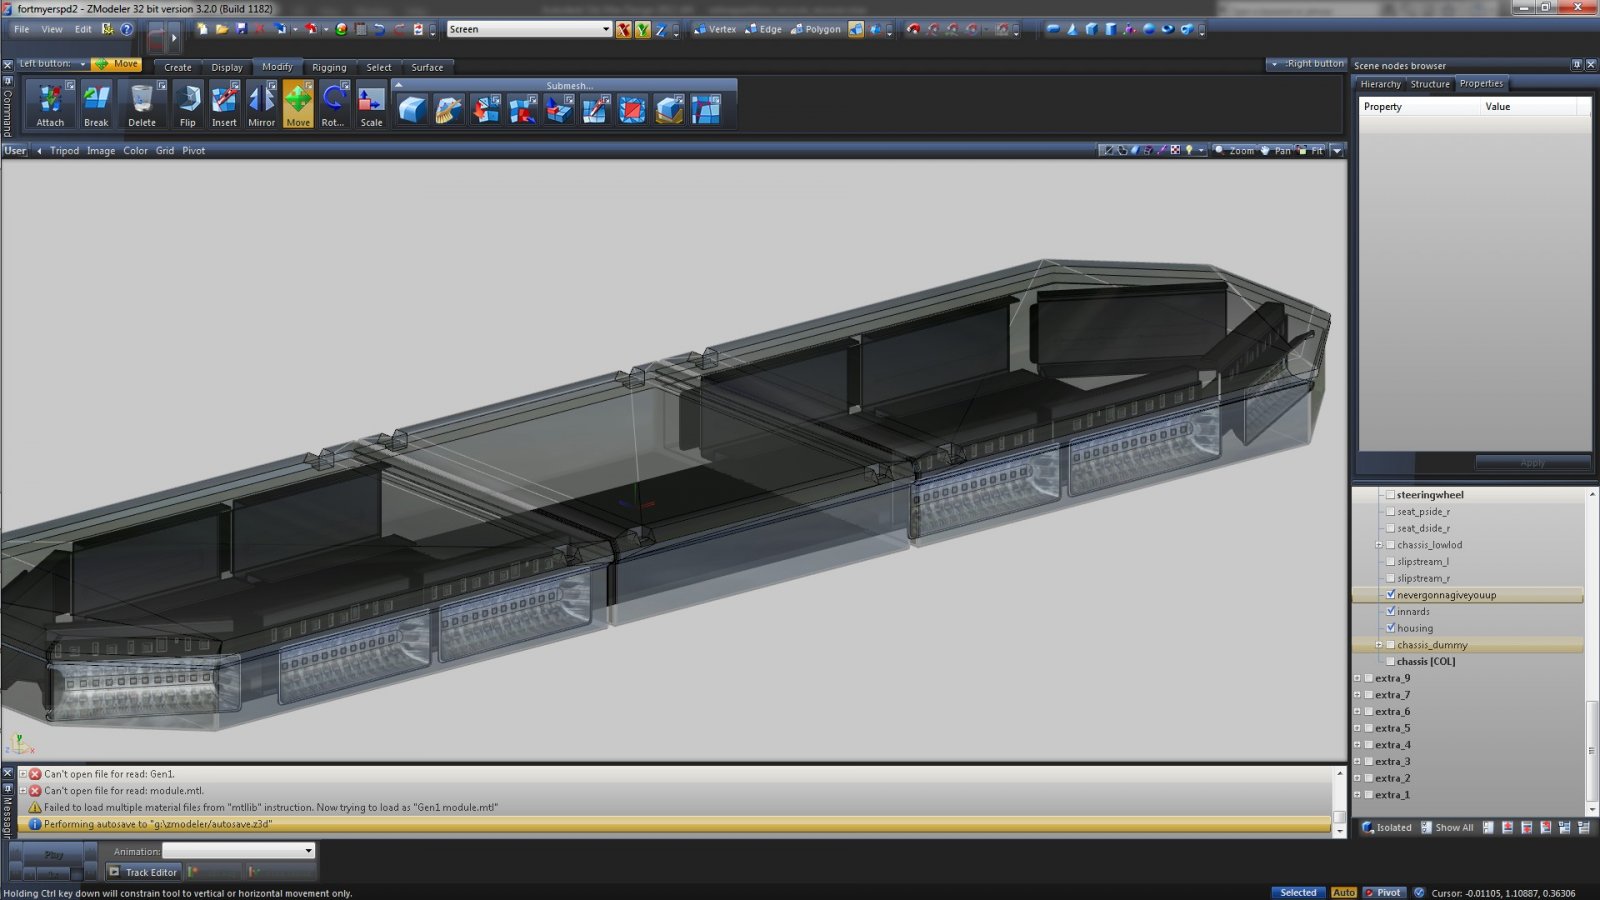The width and height of the screenshot is (1600, 900).
Task: Expand the chassis_lowlod tree node
Action: (1378, 545)
